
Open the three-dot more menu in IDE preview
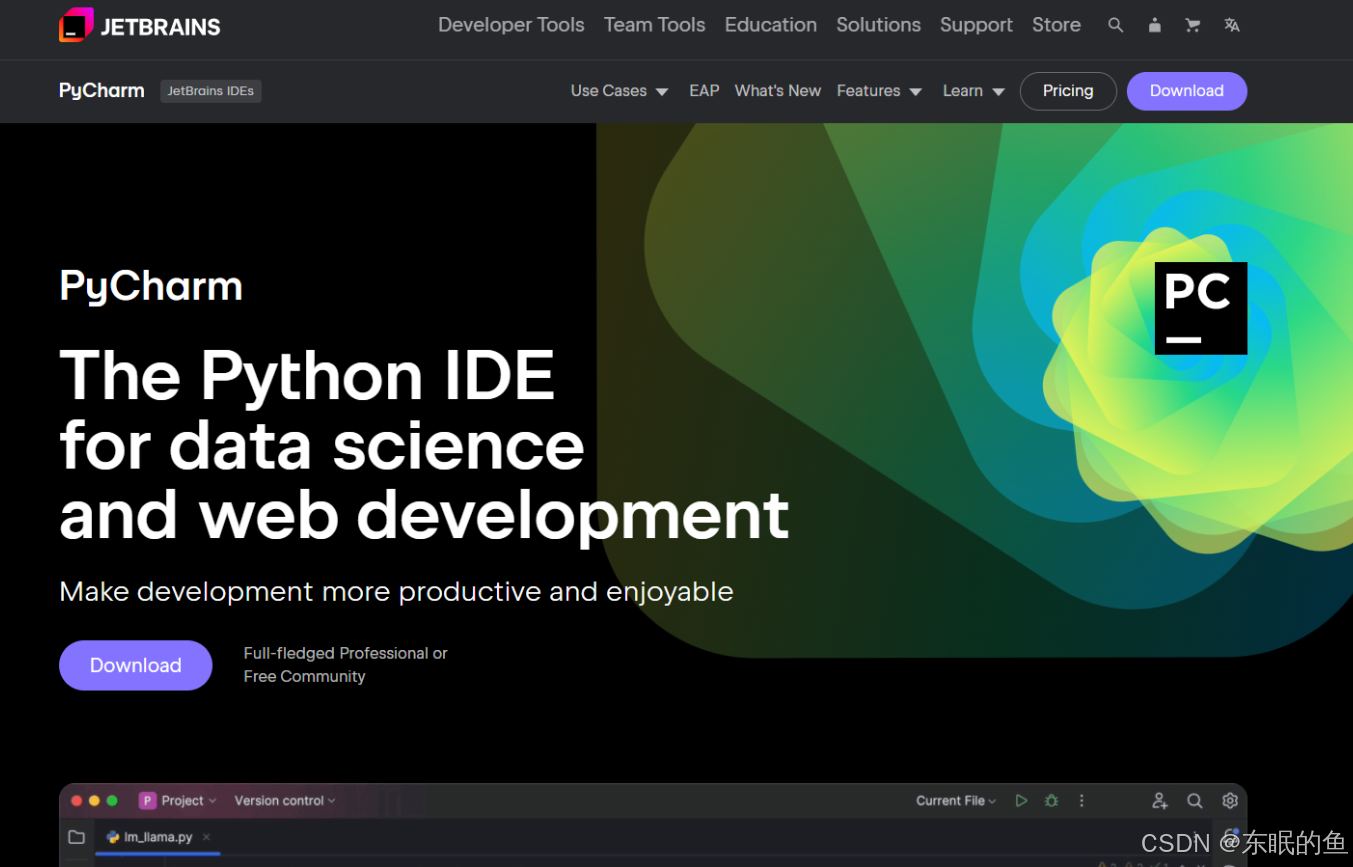pos(1081,801)
